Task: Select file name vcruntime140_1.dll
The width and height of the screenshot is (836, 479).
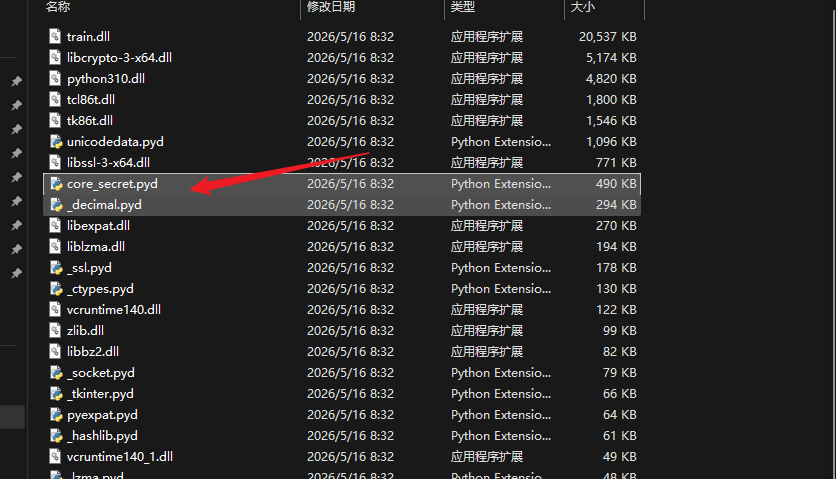Action: tap(120, 457)
